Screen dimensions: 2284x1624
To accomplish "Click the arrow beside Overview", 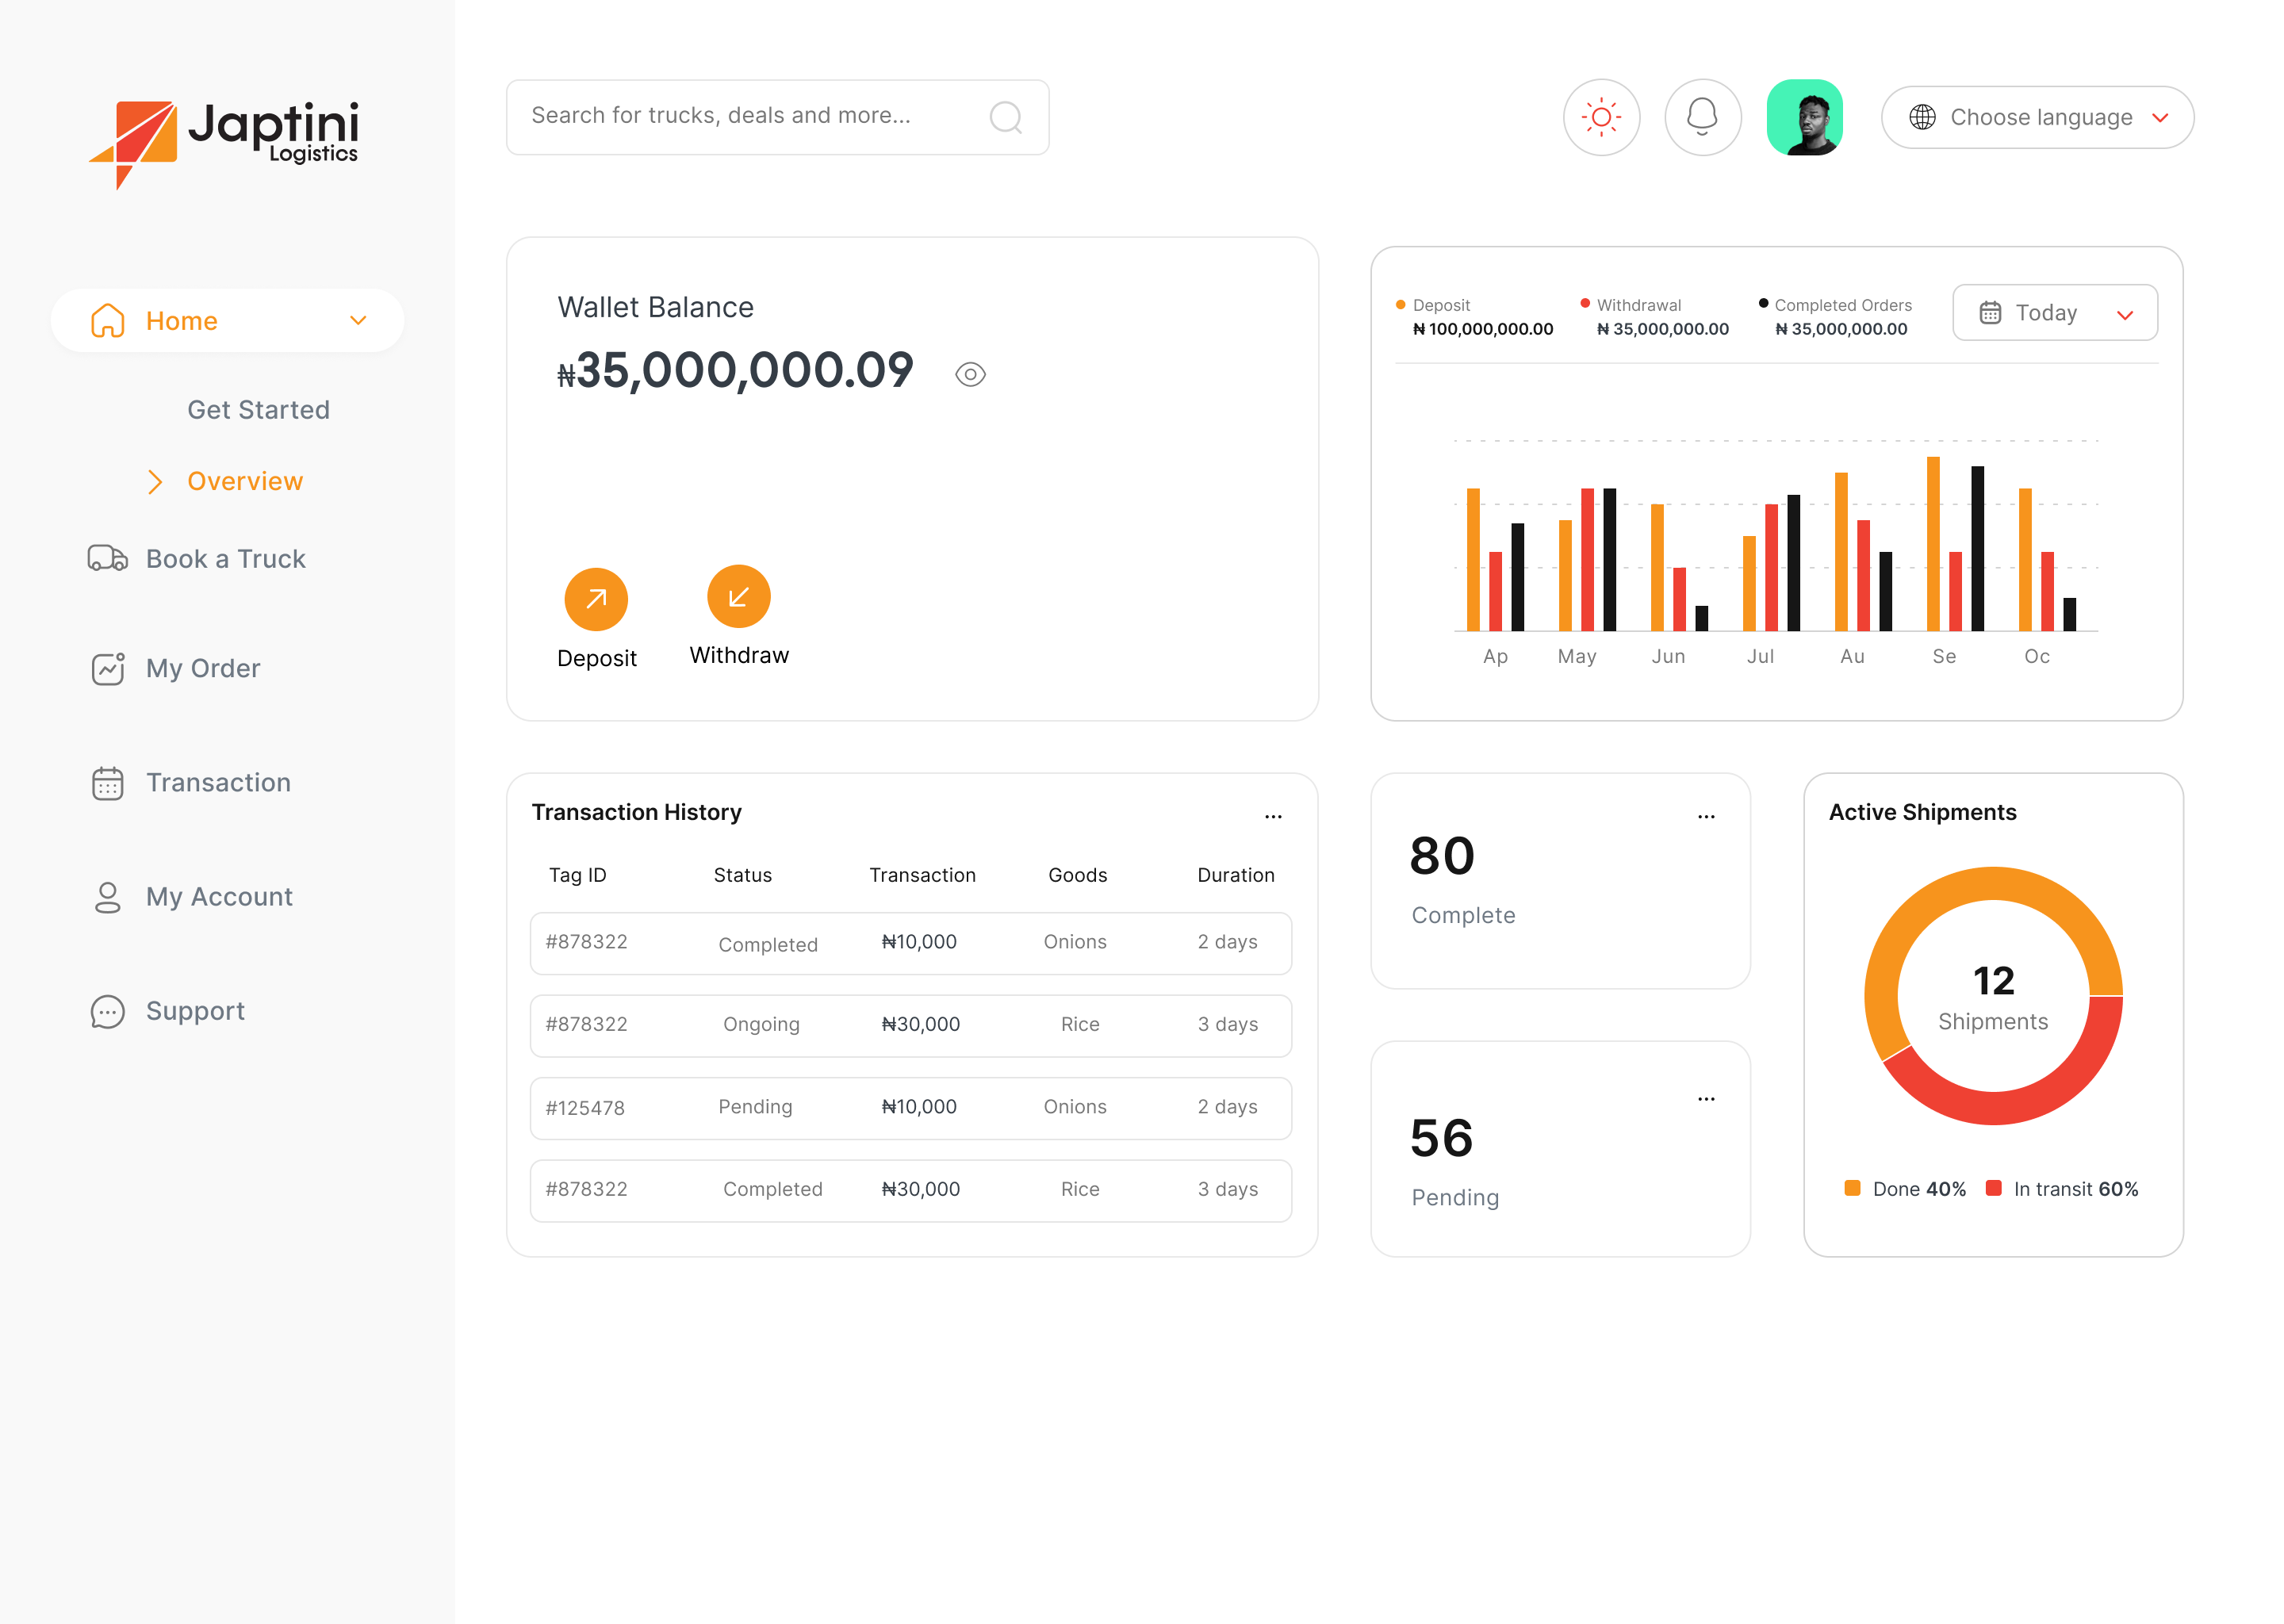I will pos(155,482).
